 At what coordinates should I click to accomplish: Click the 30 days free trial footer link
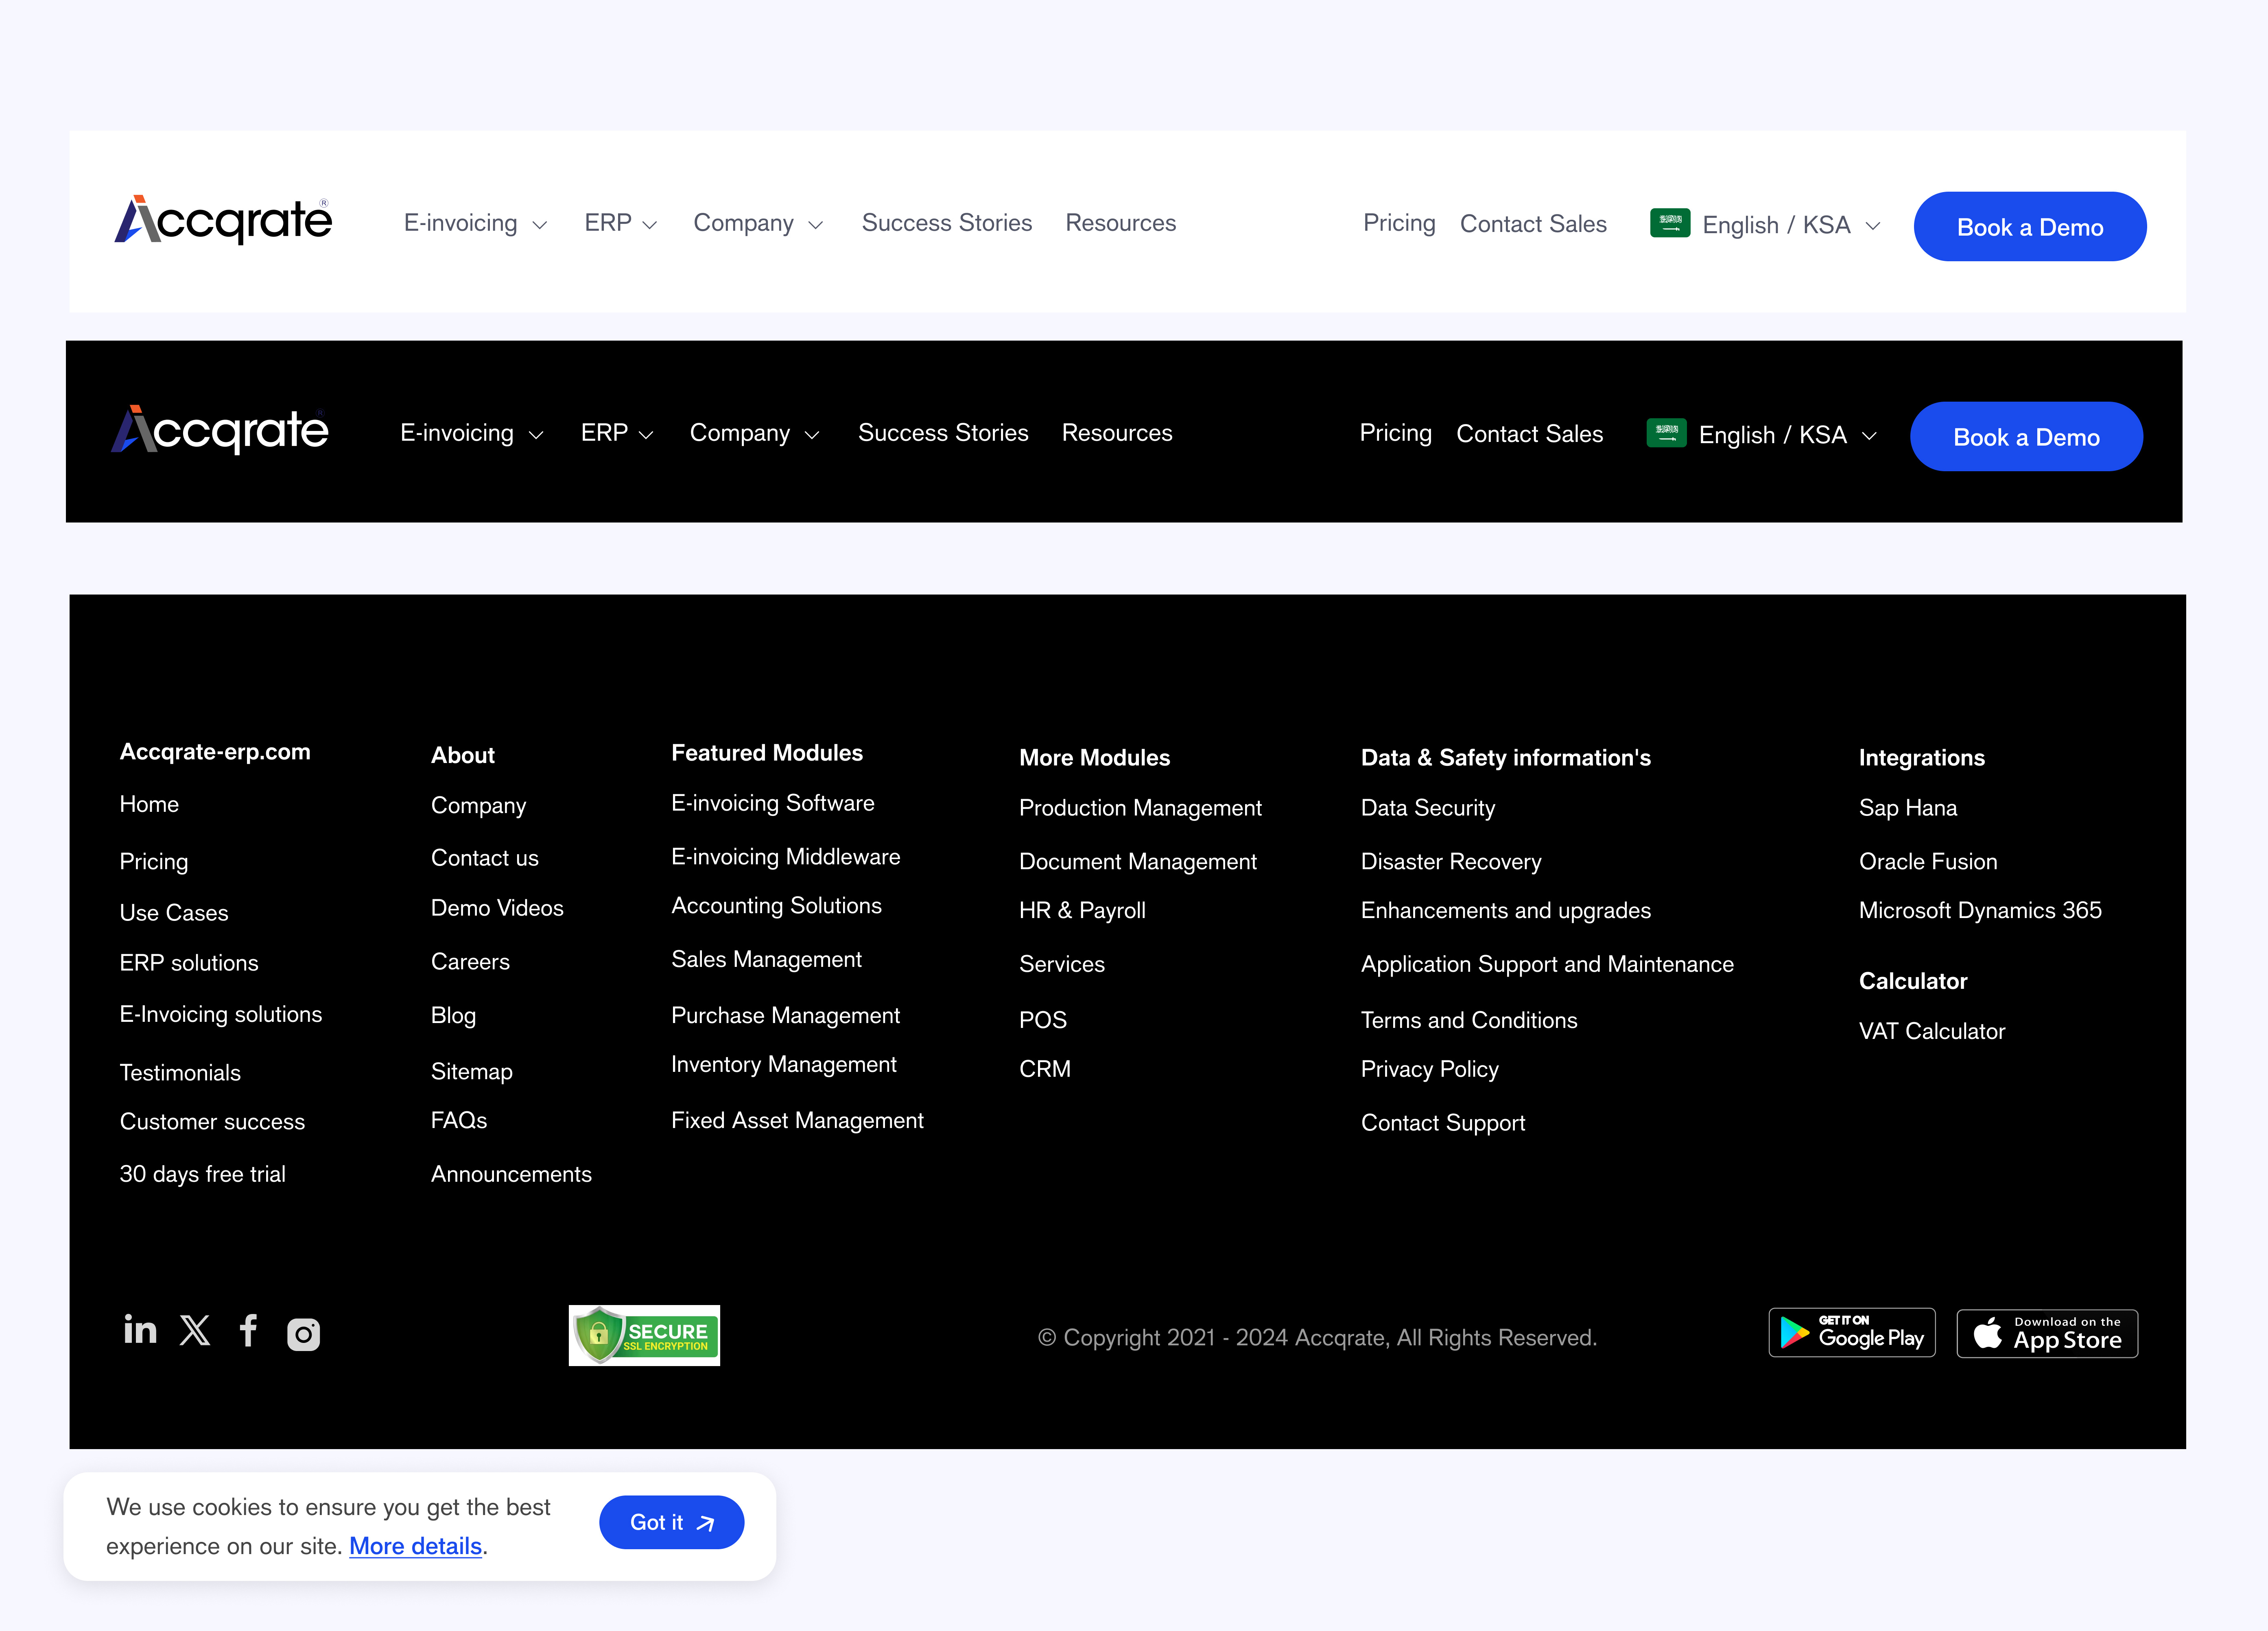pyautogui.click(x=202, y=1174)
